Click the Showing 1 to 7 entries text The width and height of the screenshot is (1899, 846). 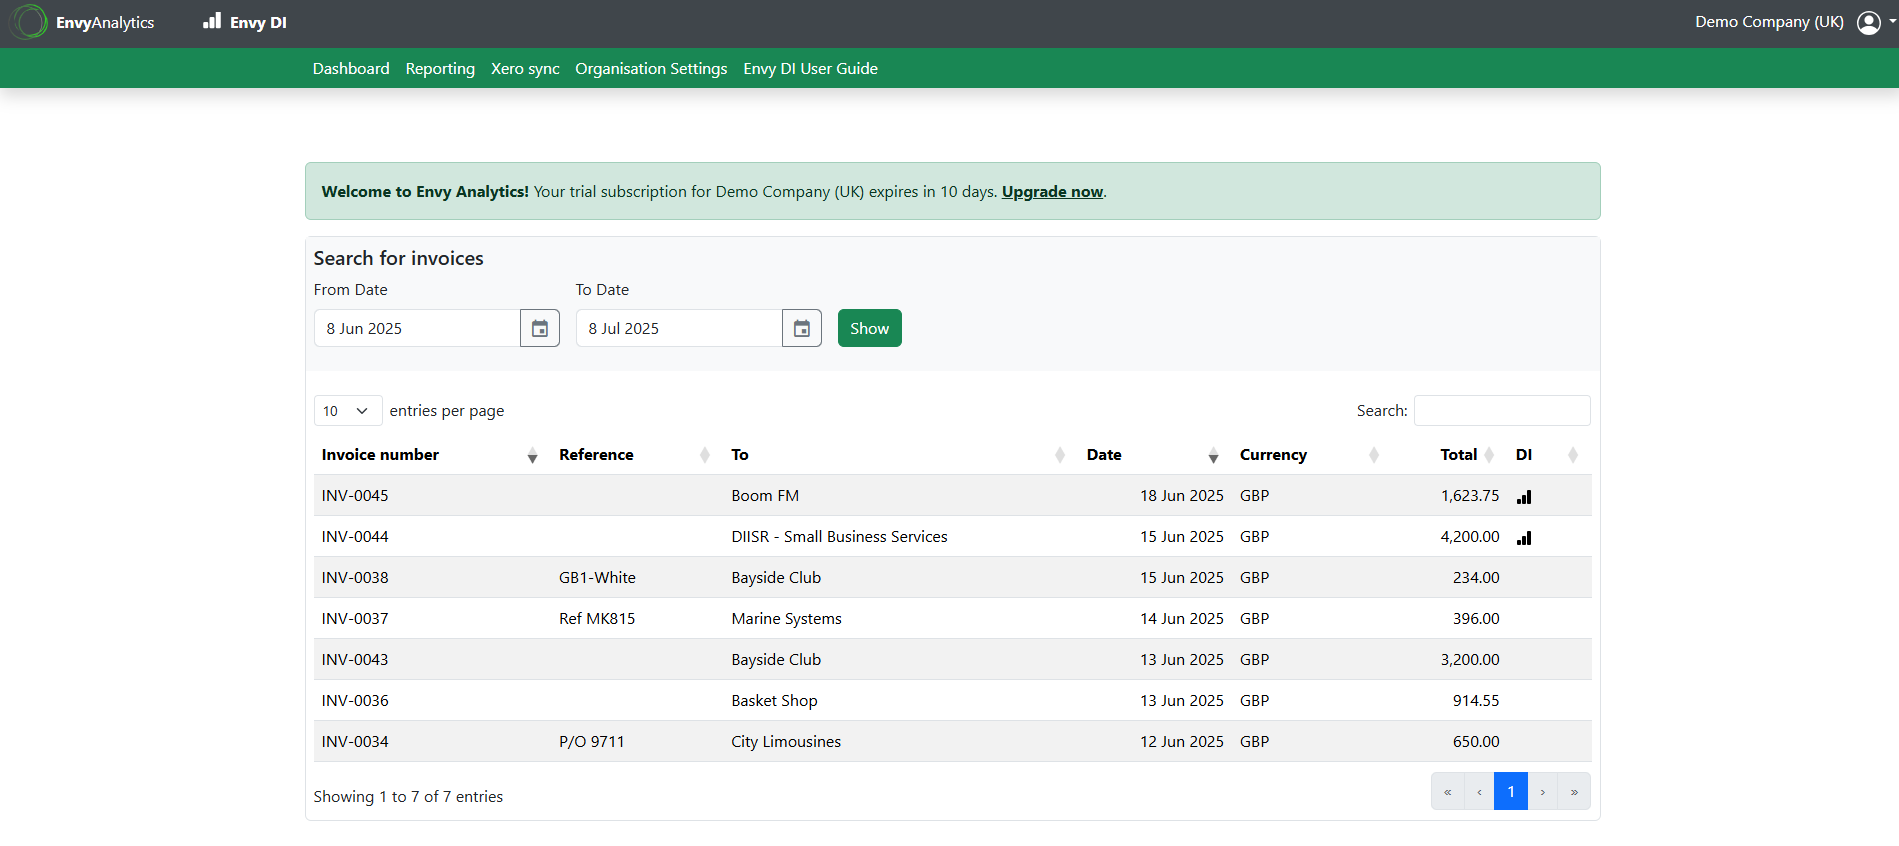[408, 796]
